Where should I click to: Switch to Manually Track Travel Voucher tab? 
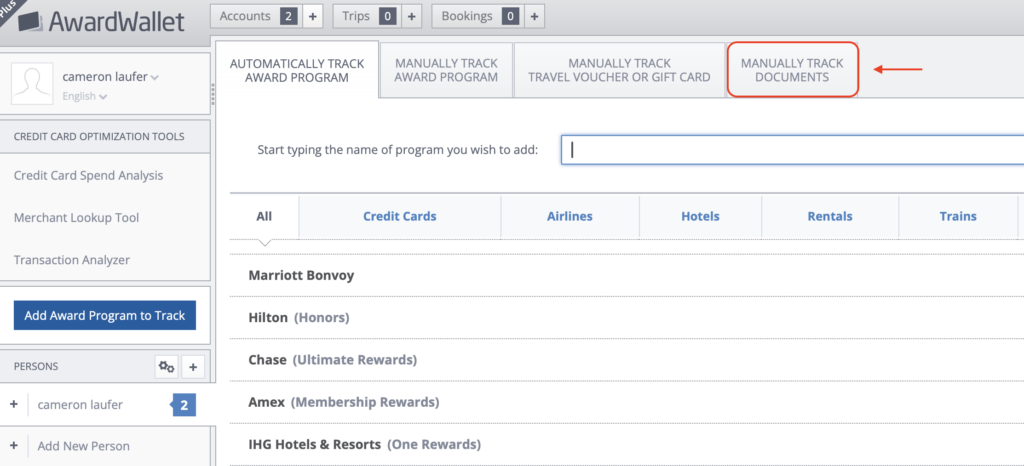(x=619, y=70)
